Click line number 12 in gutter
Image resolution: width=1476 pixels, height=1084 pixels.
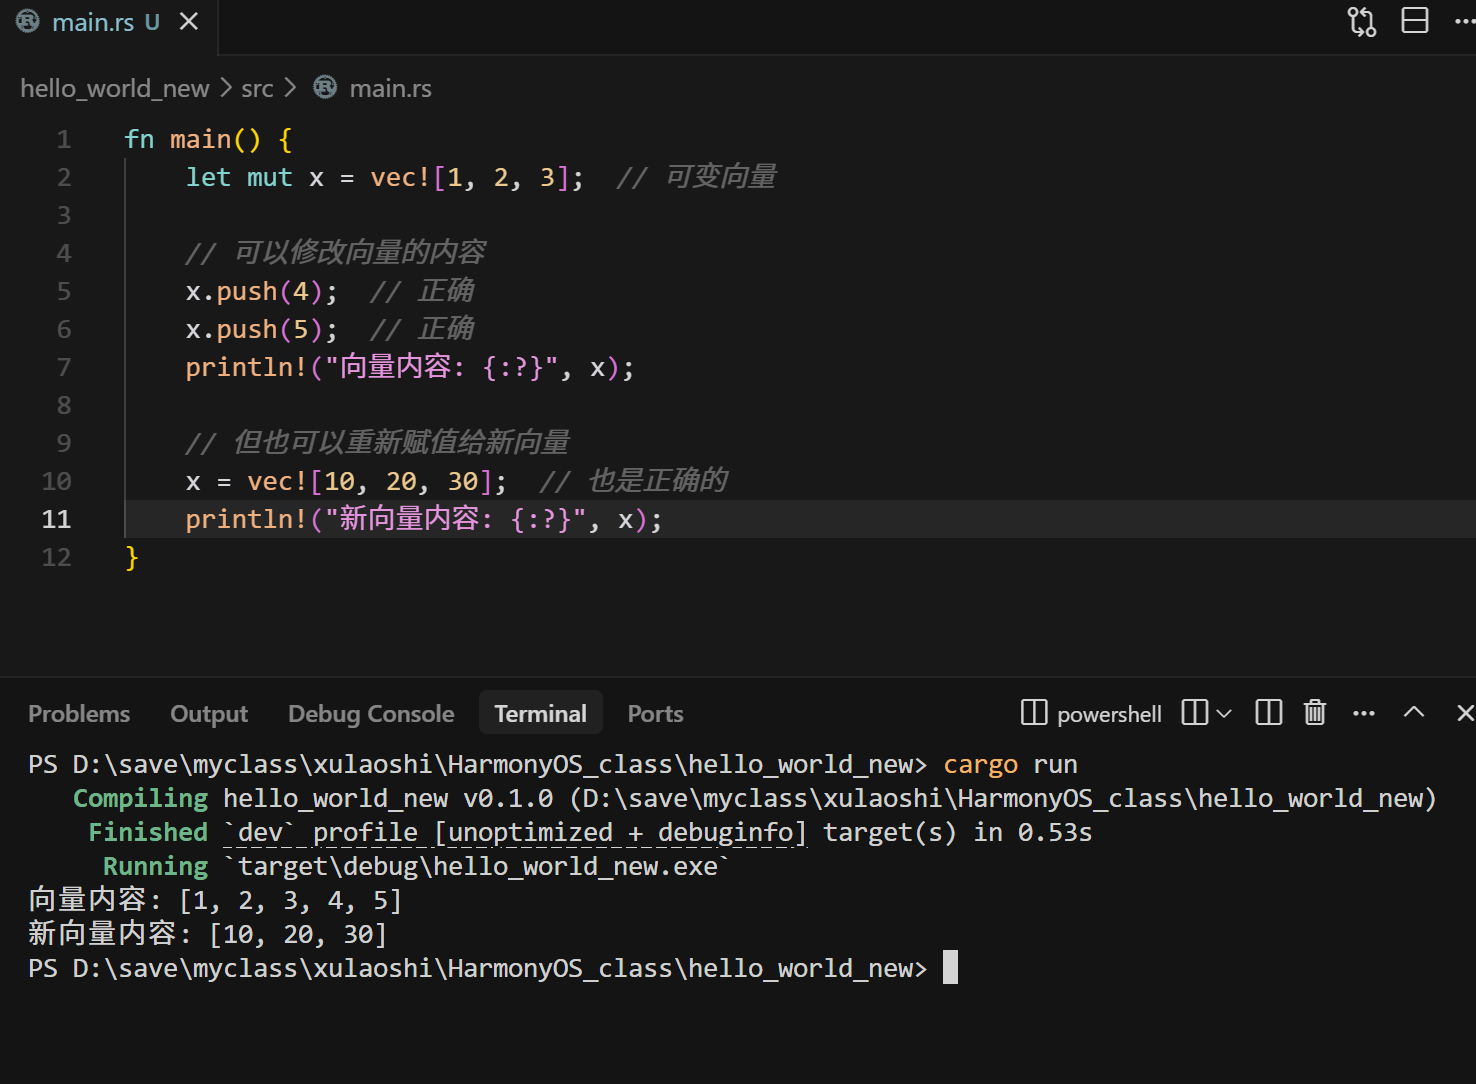57,557
